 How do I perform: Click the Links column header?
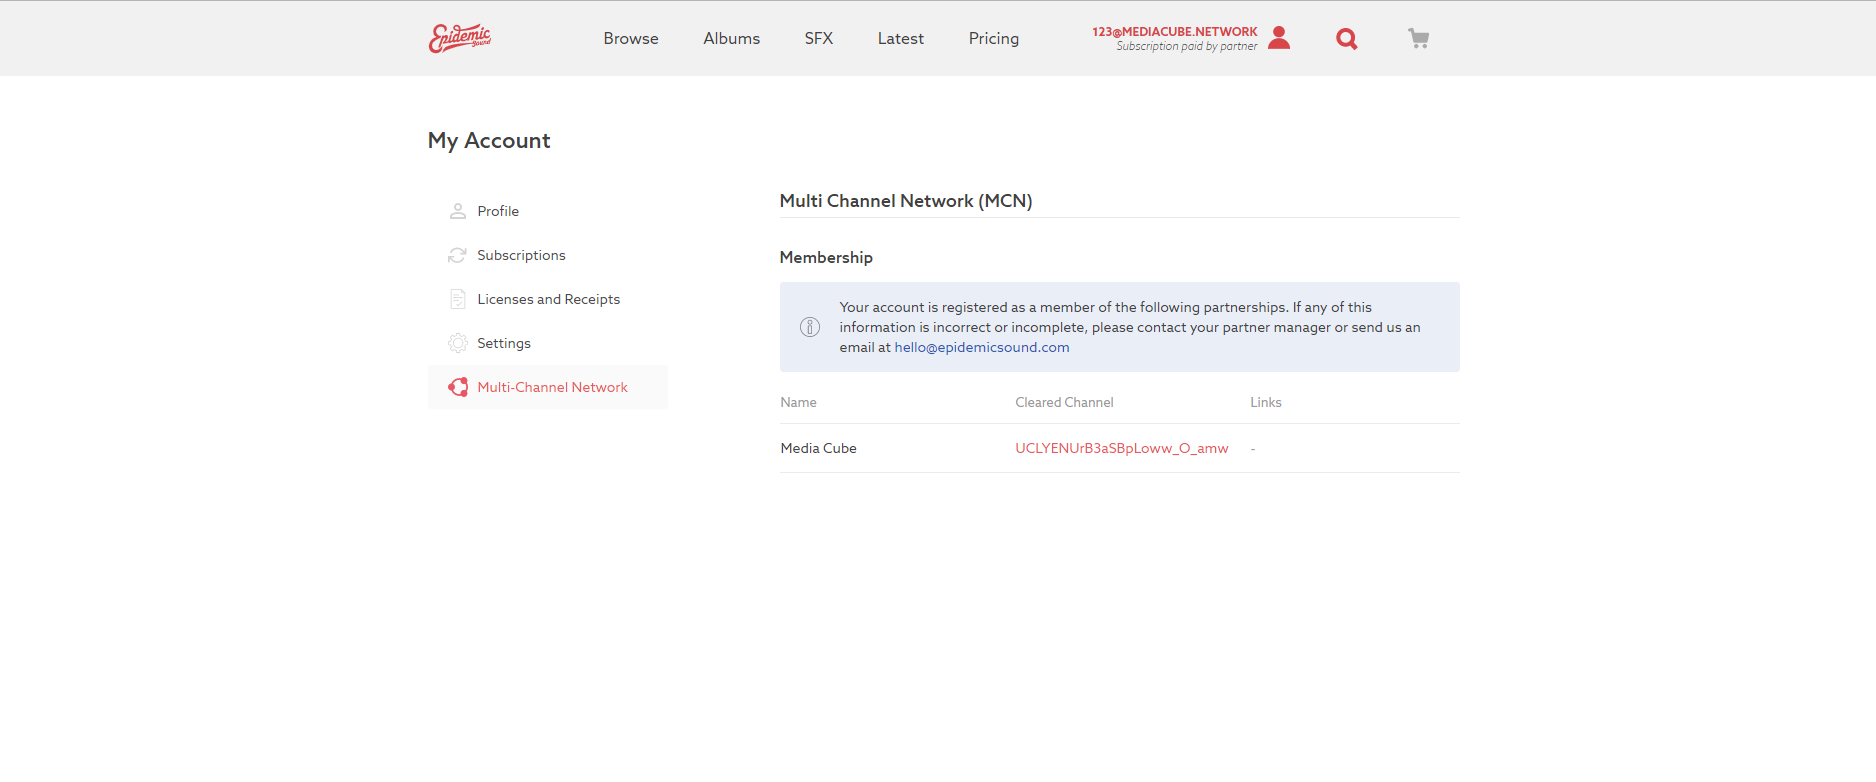coord(1266,402)
